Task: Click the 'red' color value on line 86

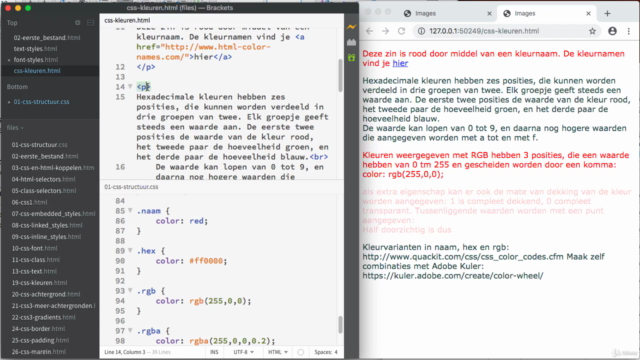Action: [x=196, y=221]
